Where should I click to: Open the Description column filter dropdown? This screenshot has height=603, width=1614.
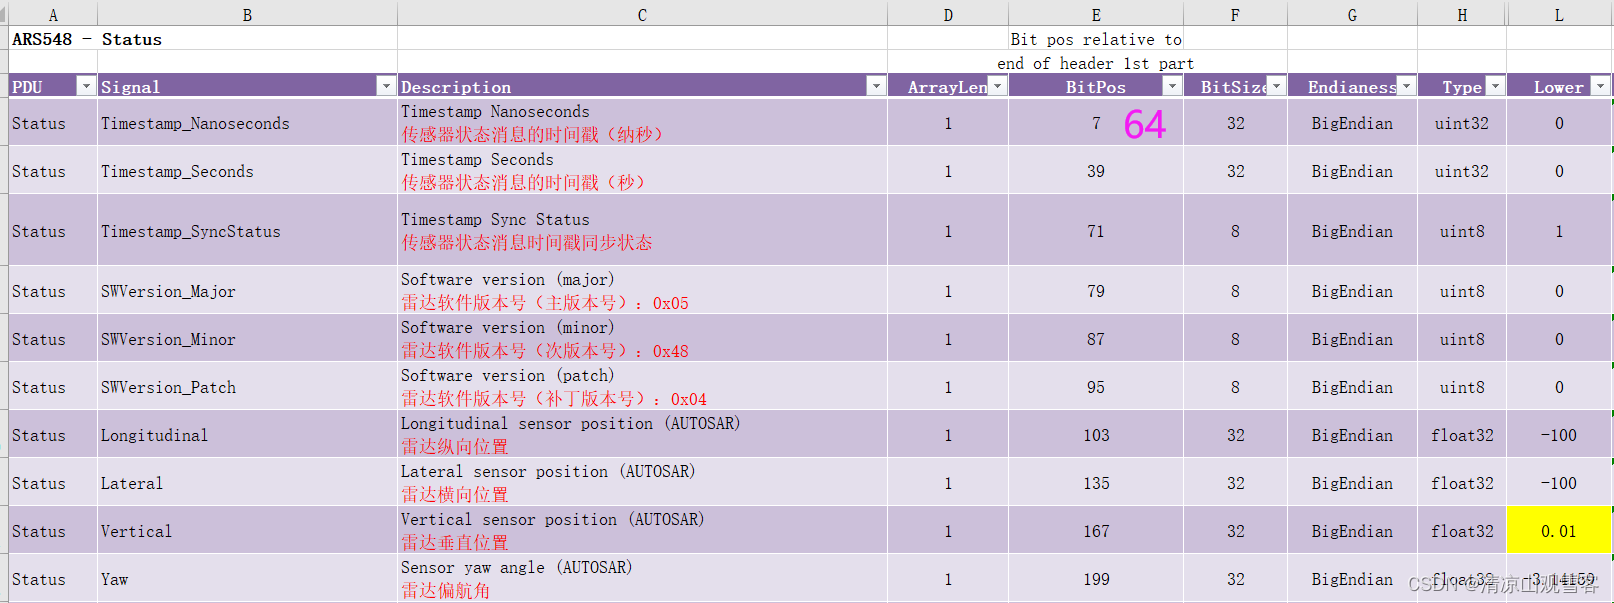[876, 86]
